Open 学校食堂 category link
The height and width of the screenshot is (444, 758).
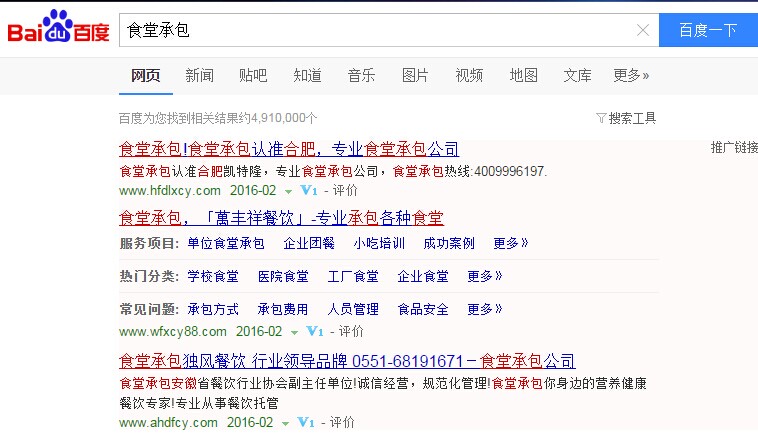tap(213, 276)
